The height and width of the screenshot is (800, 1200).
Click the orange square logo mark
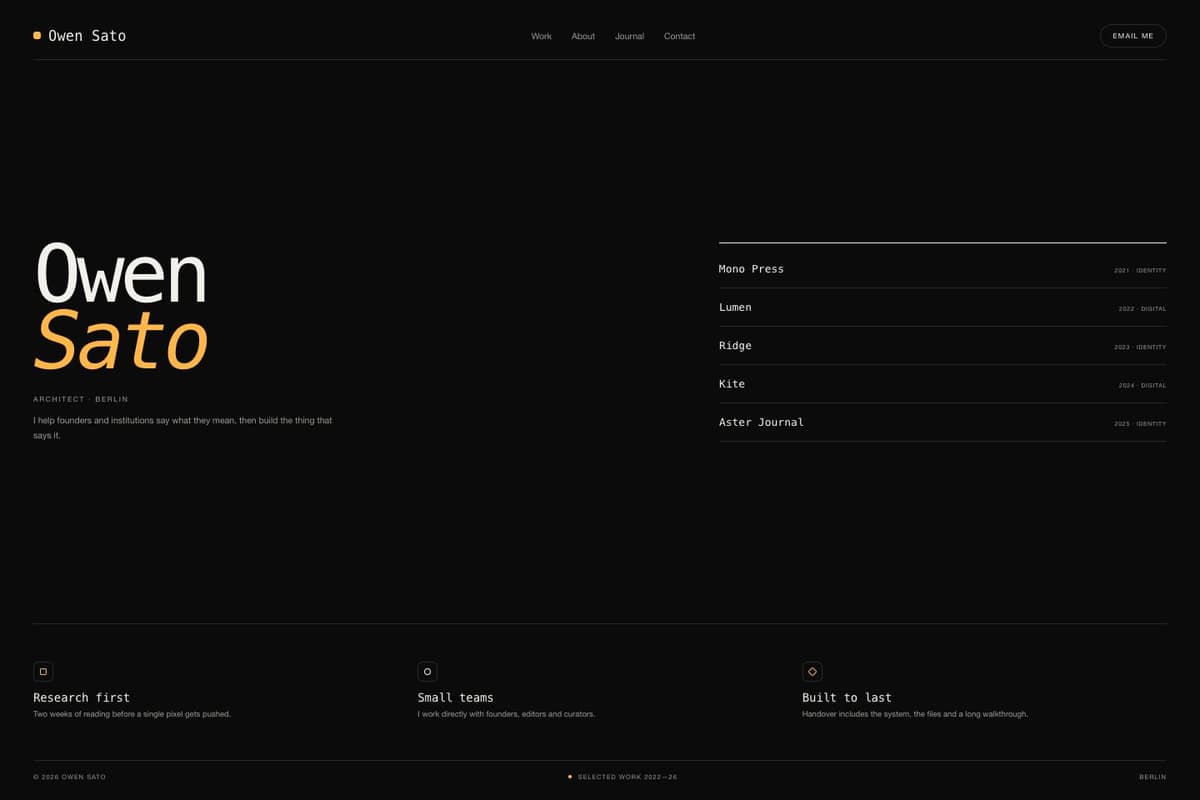(37, 35)
